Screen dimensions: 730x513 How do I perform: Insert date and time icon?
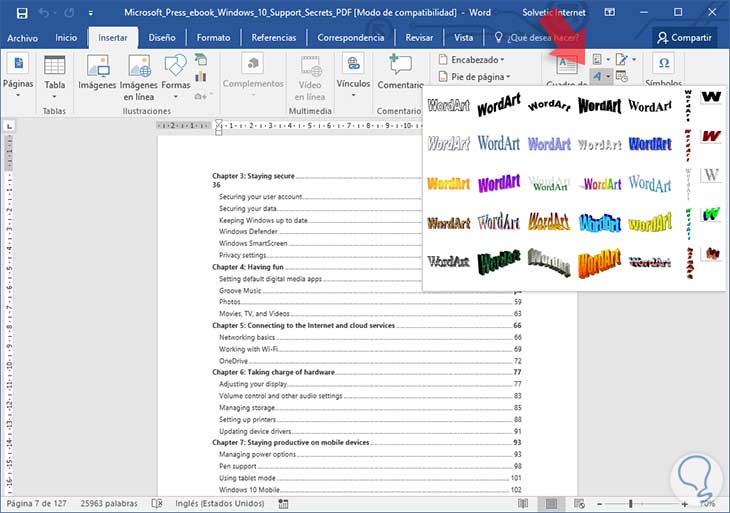[x=622, y=76]
